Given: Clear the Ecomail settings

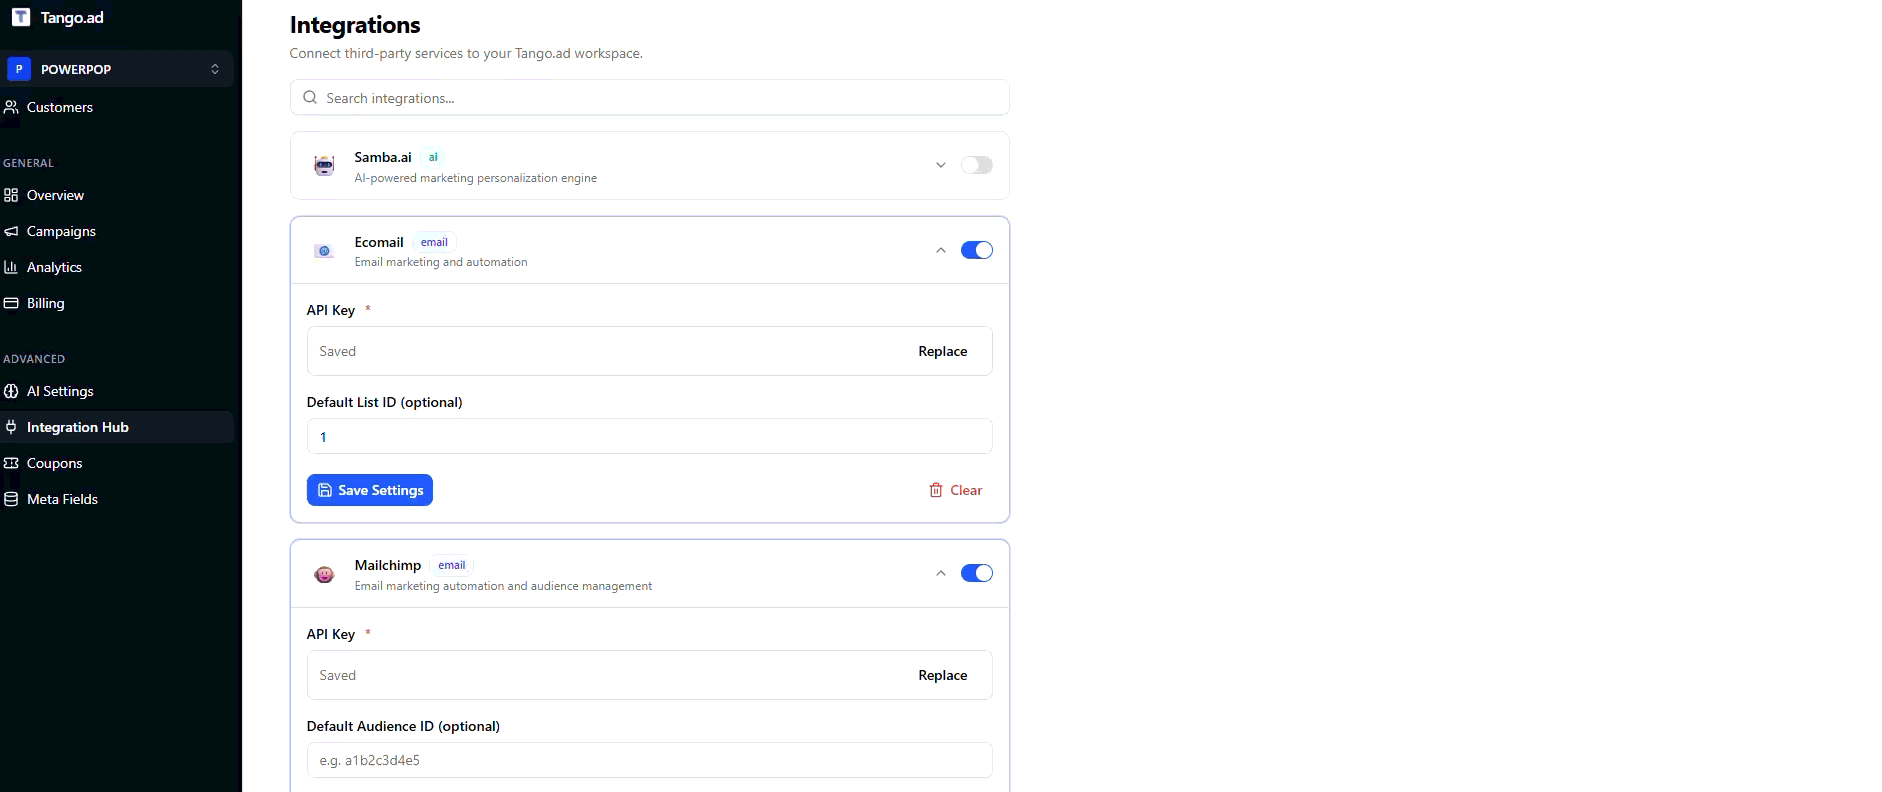Looking at the screenshot, I should coord(956,490).
